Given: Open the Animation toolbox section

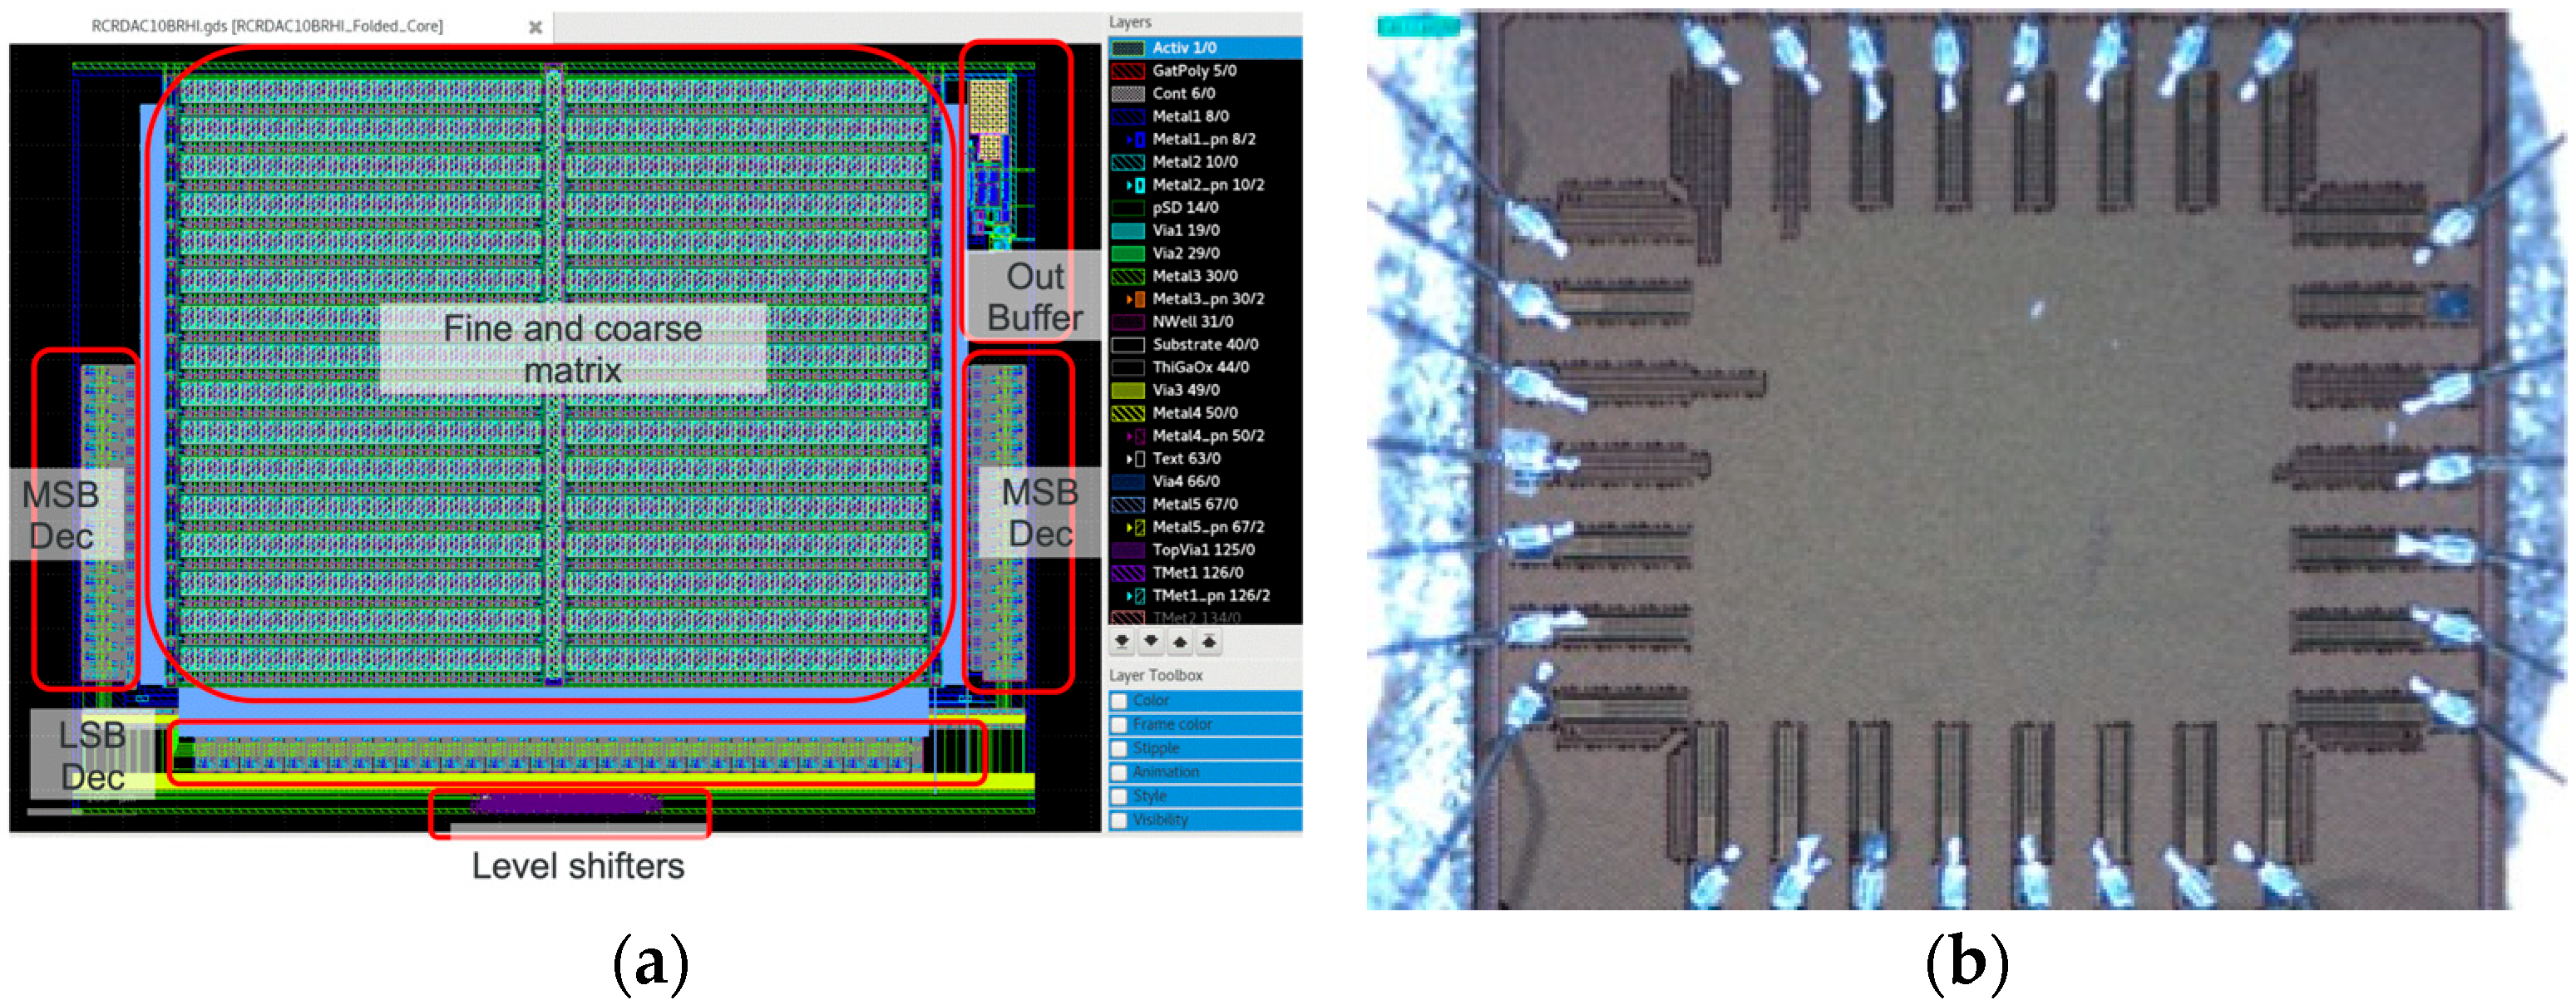Looking at the screenshot, I should pyautogui.click(x=1165, y=772).
